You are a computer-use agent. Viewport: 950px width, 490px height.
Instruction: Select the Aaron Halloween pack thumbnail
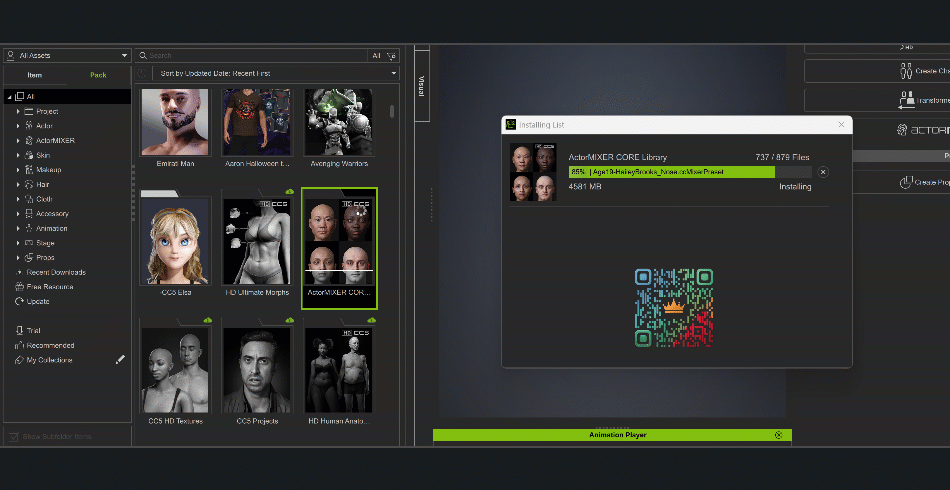click(x=258, y=122)
